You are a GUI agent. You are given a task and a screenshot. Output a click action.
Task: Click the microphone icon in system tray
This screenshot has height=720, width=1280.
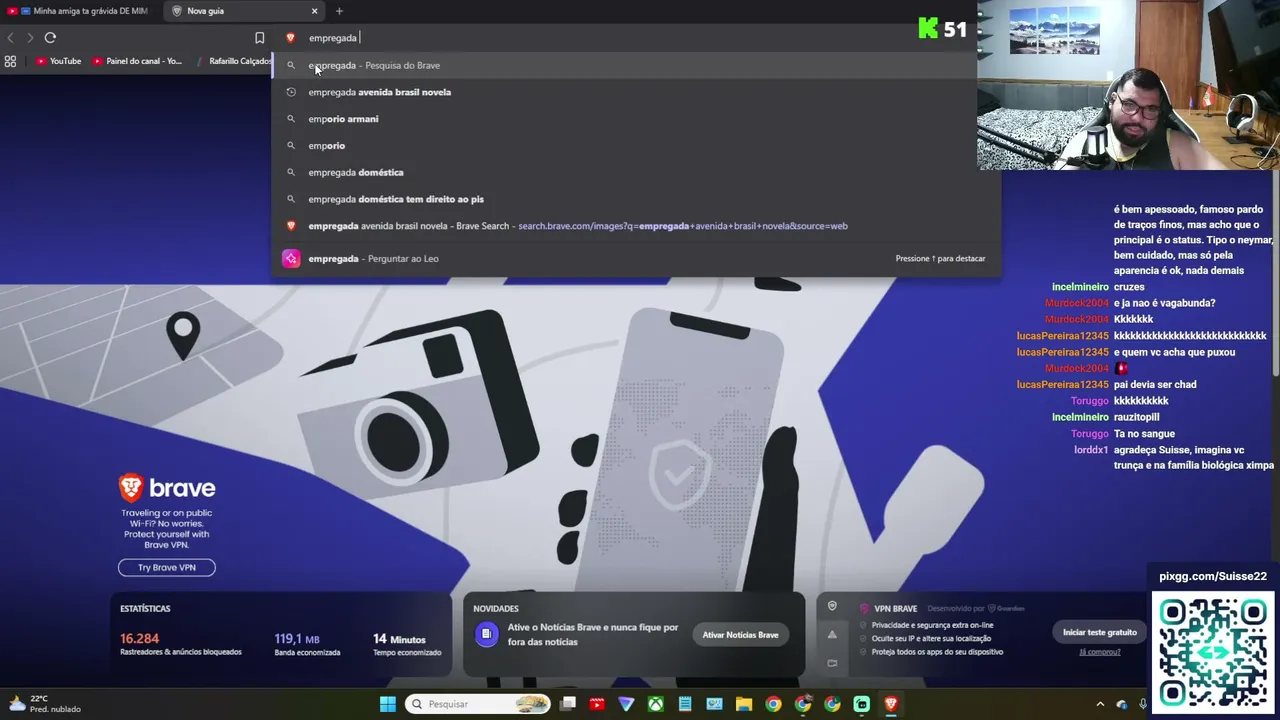tap(1143, 704)
